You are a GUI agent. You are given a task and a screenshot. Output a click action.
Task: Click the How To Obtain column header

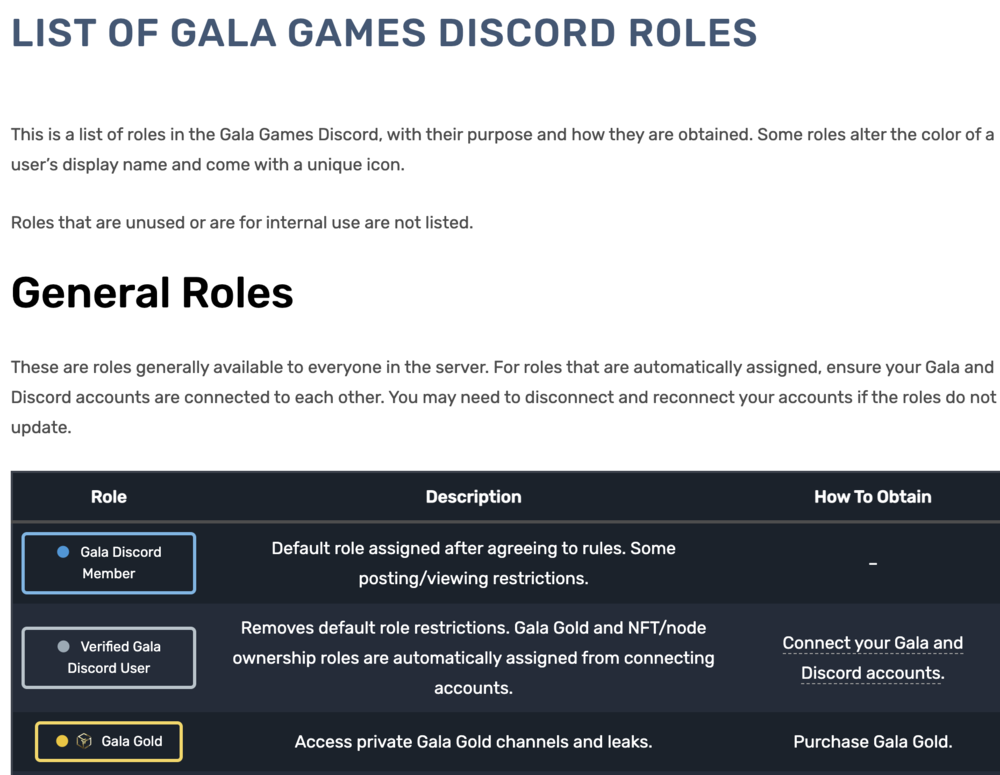click(x=872, y=497)
